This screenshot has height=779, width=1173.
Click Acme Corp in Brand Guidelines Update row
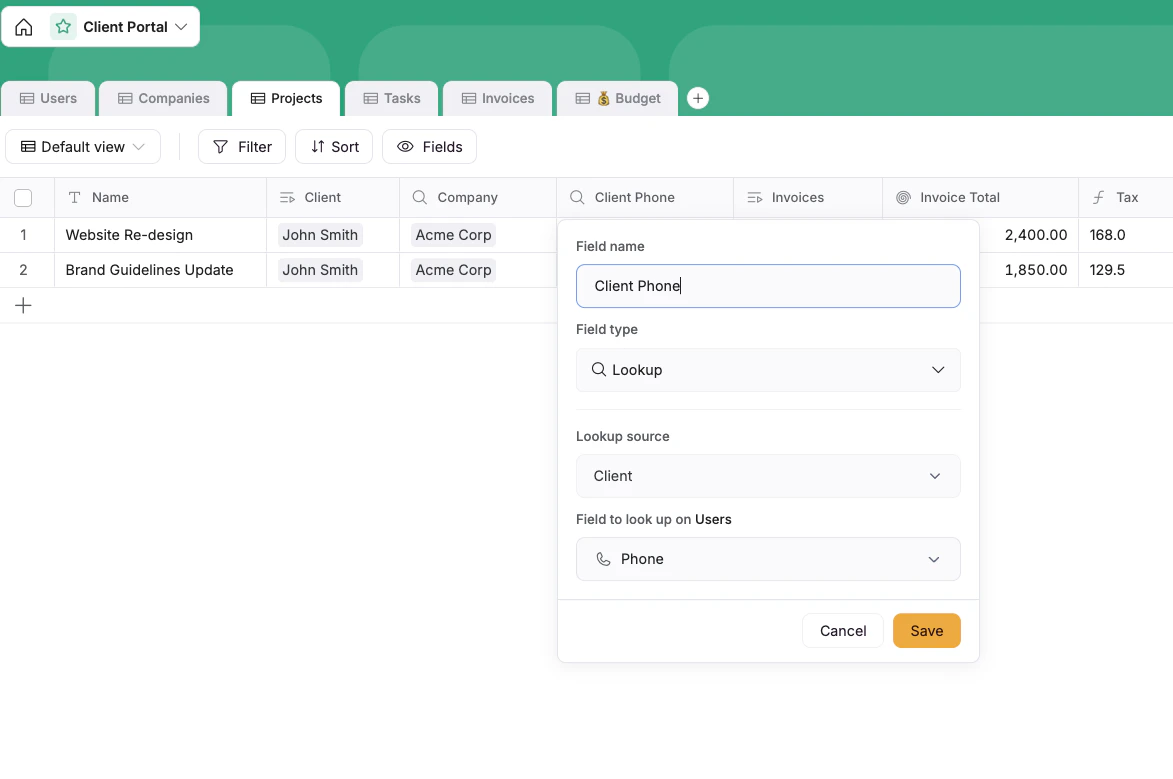(453, 270)
